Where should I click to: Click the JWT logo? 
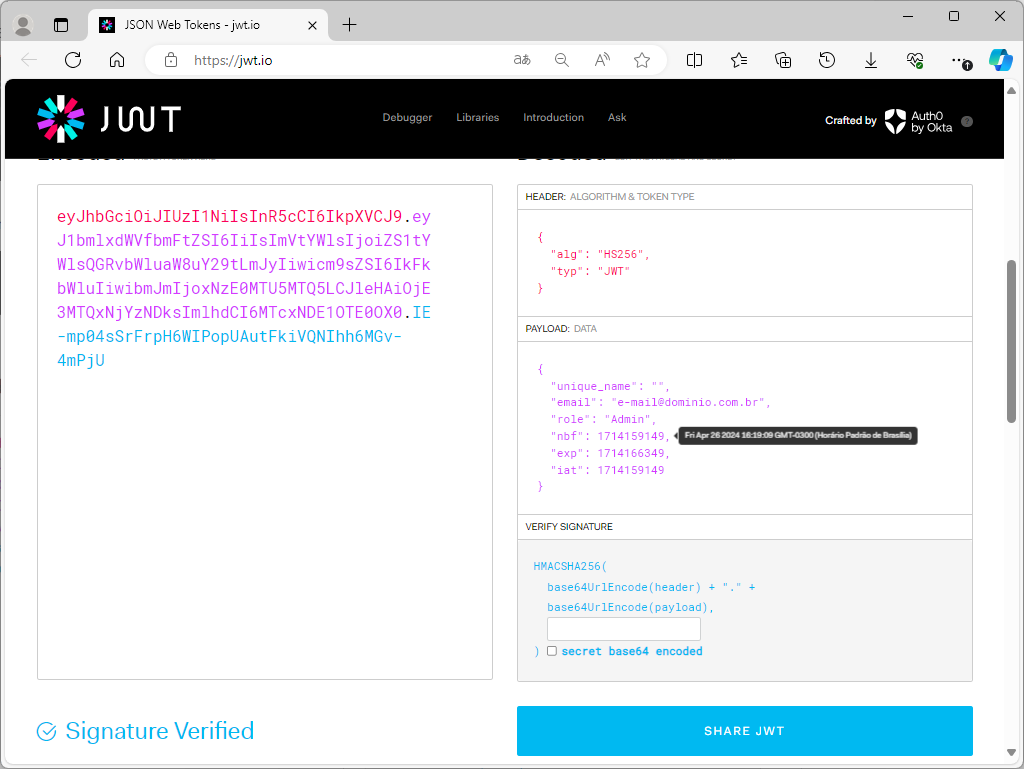(109, 119)
